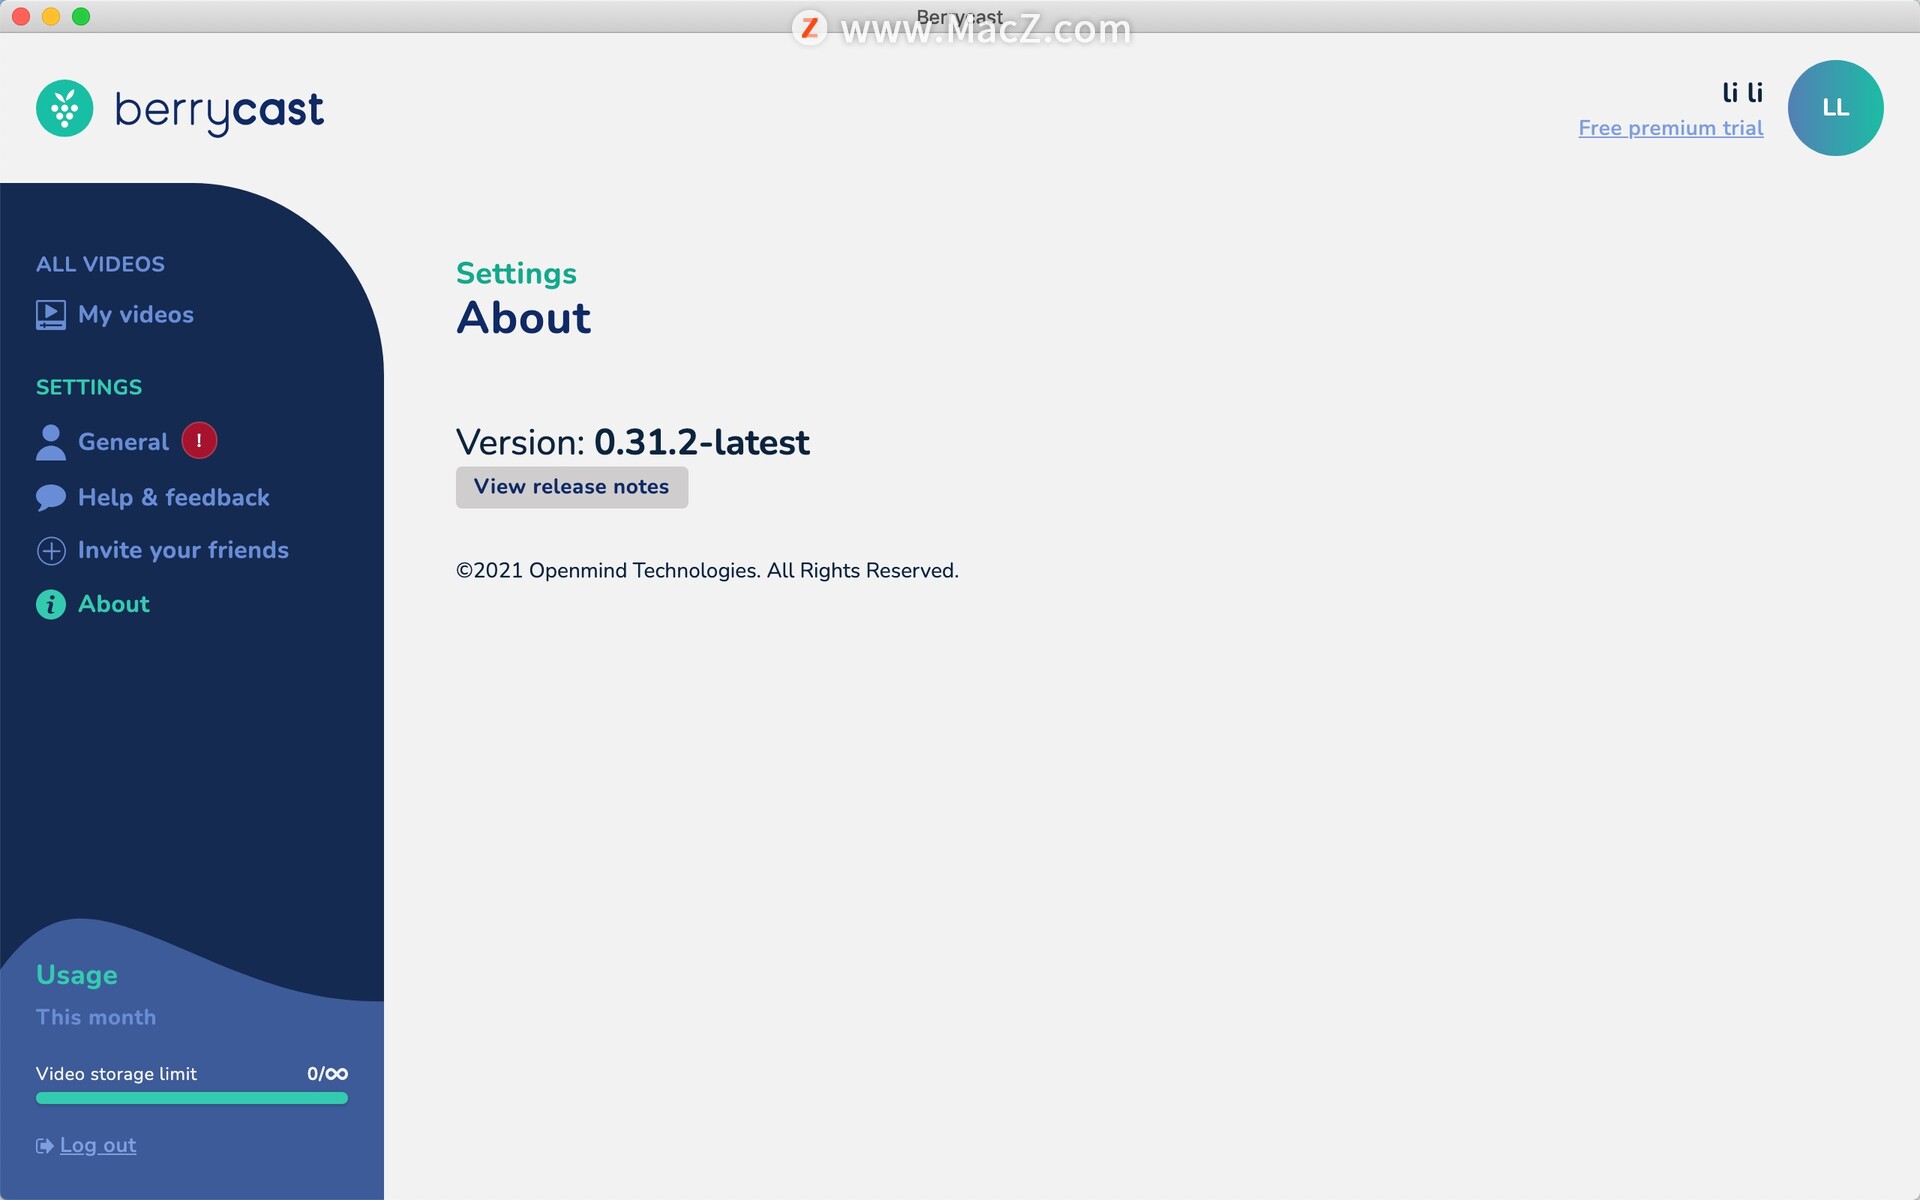Click the Log out arrow icon
The image size is (1920, 1200).
point(45,1146)
